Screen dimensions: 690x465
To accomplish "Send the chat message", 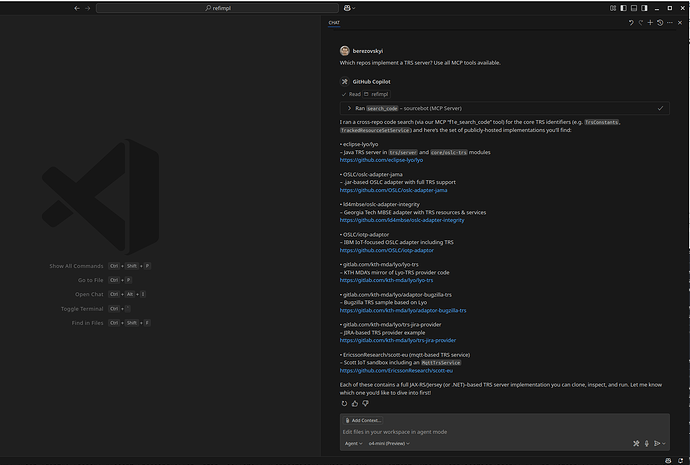I will click(x=657, y=443).
